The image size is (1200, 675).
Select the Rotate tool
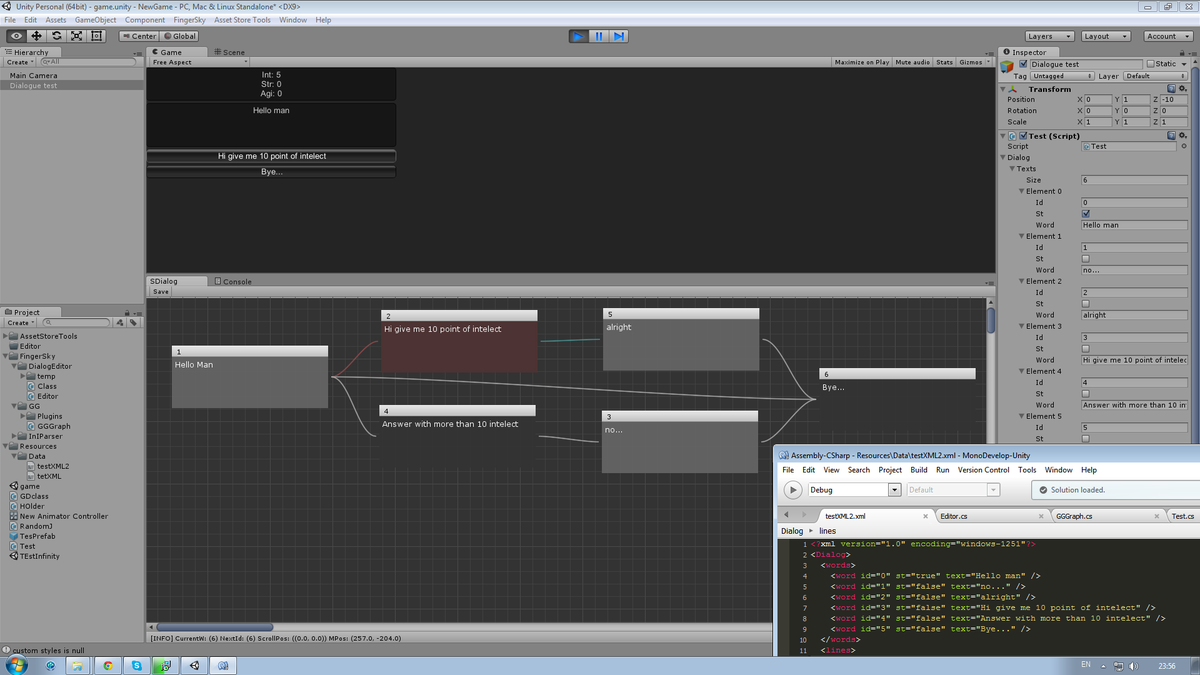57,36
